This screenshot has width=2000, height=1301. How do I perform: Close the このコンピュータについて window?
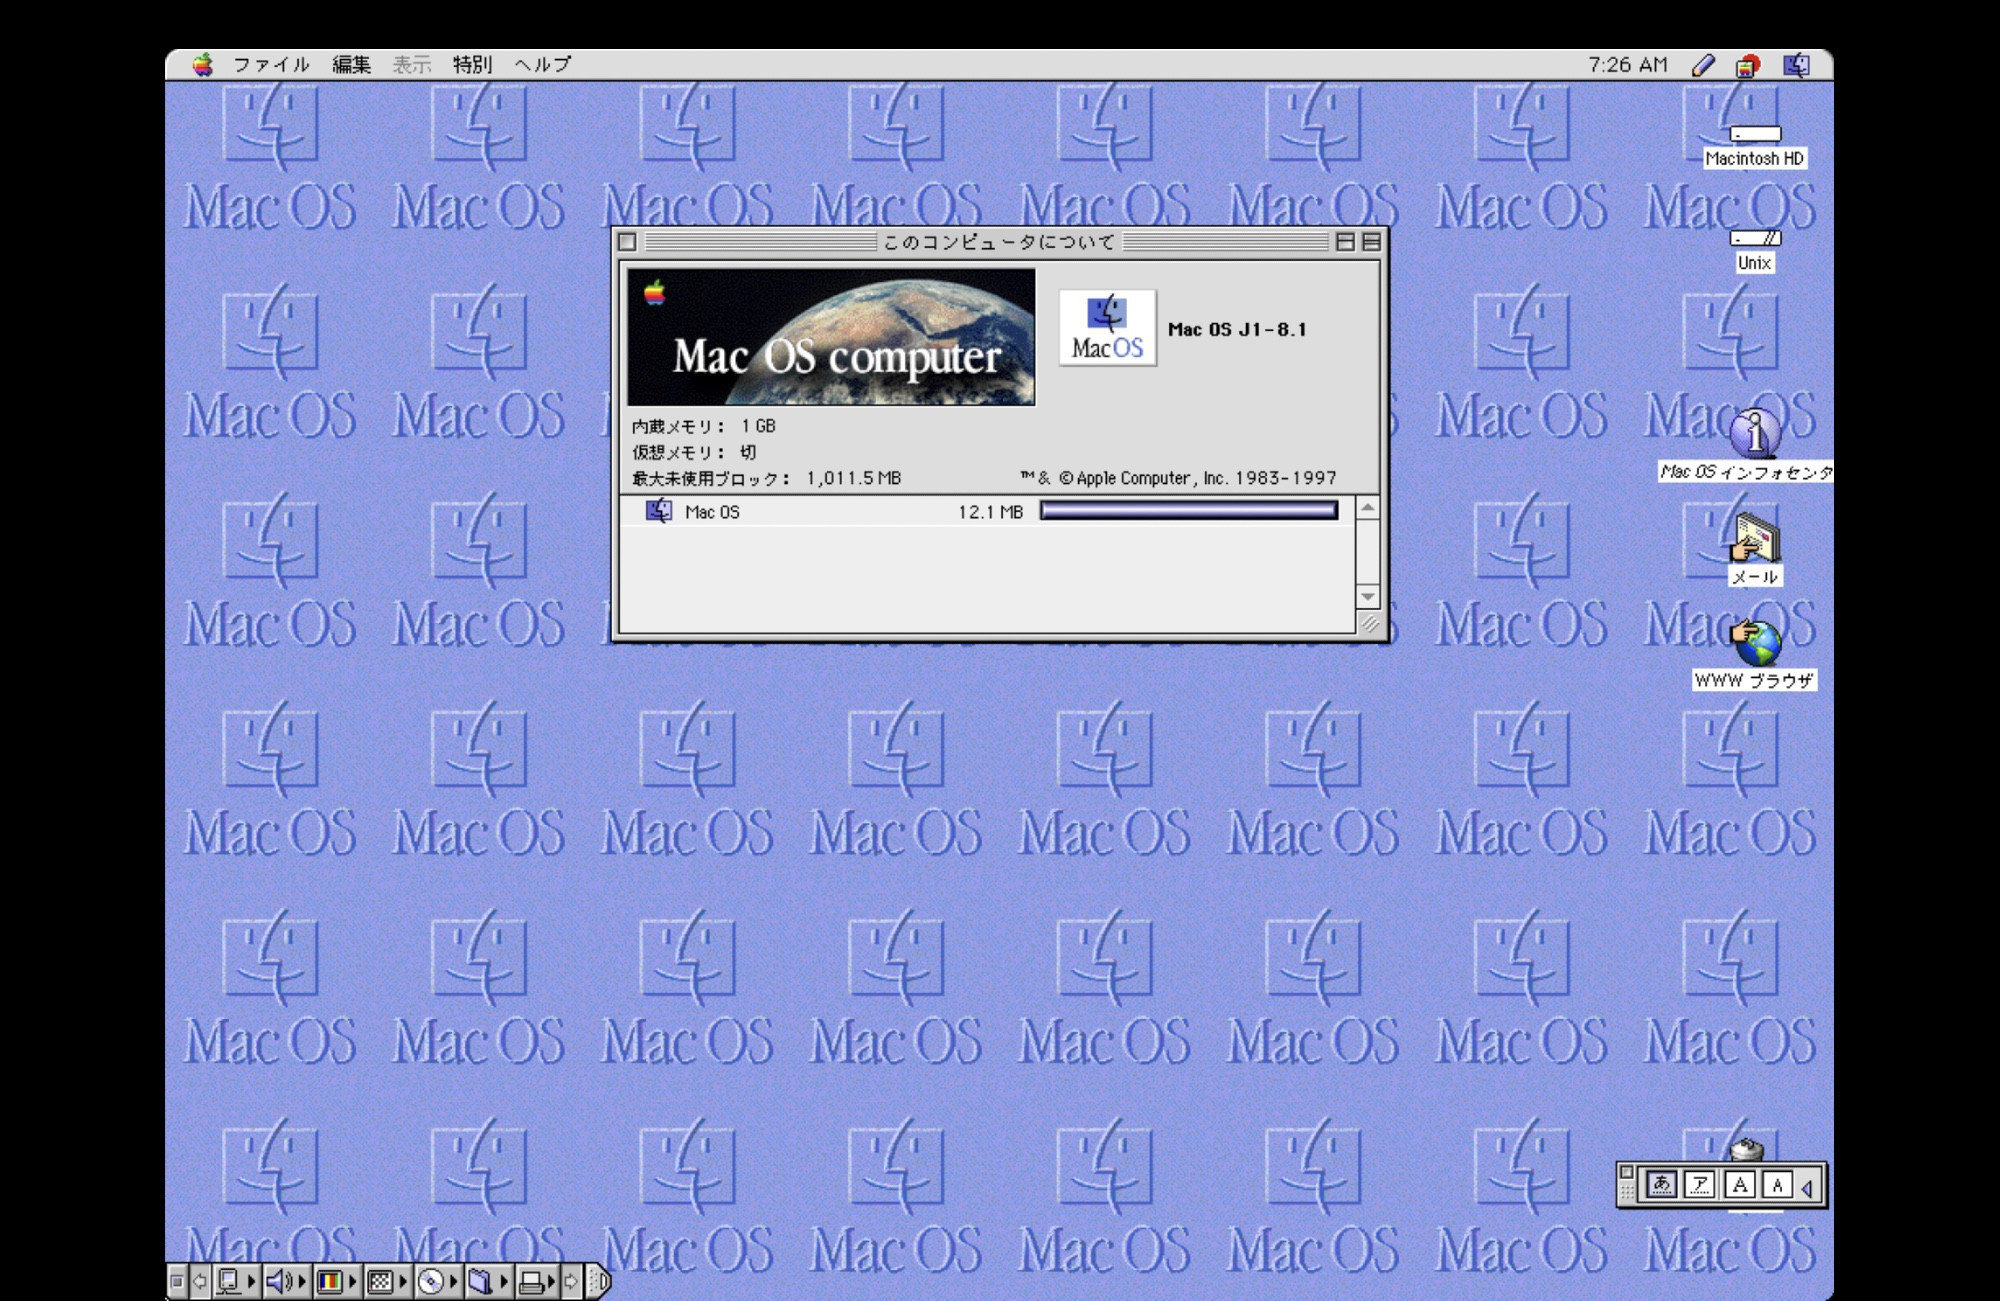pyautogui.click(x=627, y=242)
